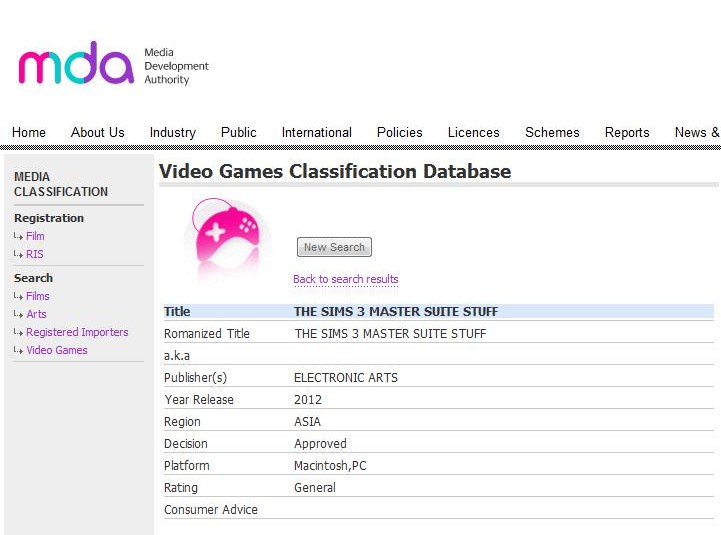Click the MDA logo
This screenshot has width=721, height=535.
coord(76,63)
